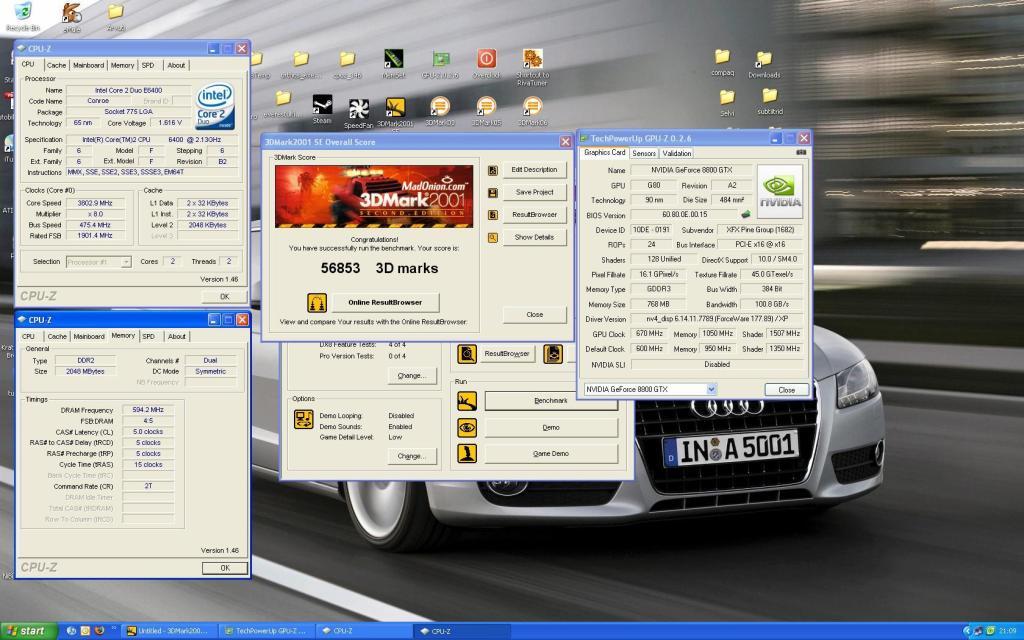
Task: Click the Online ResultBrowser yellow icon
Action: (x=317, y=302)
